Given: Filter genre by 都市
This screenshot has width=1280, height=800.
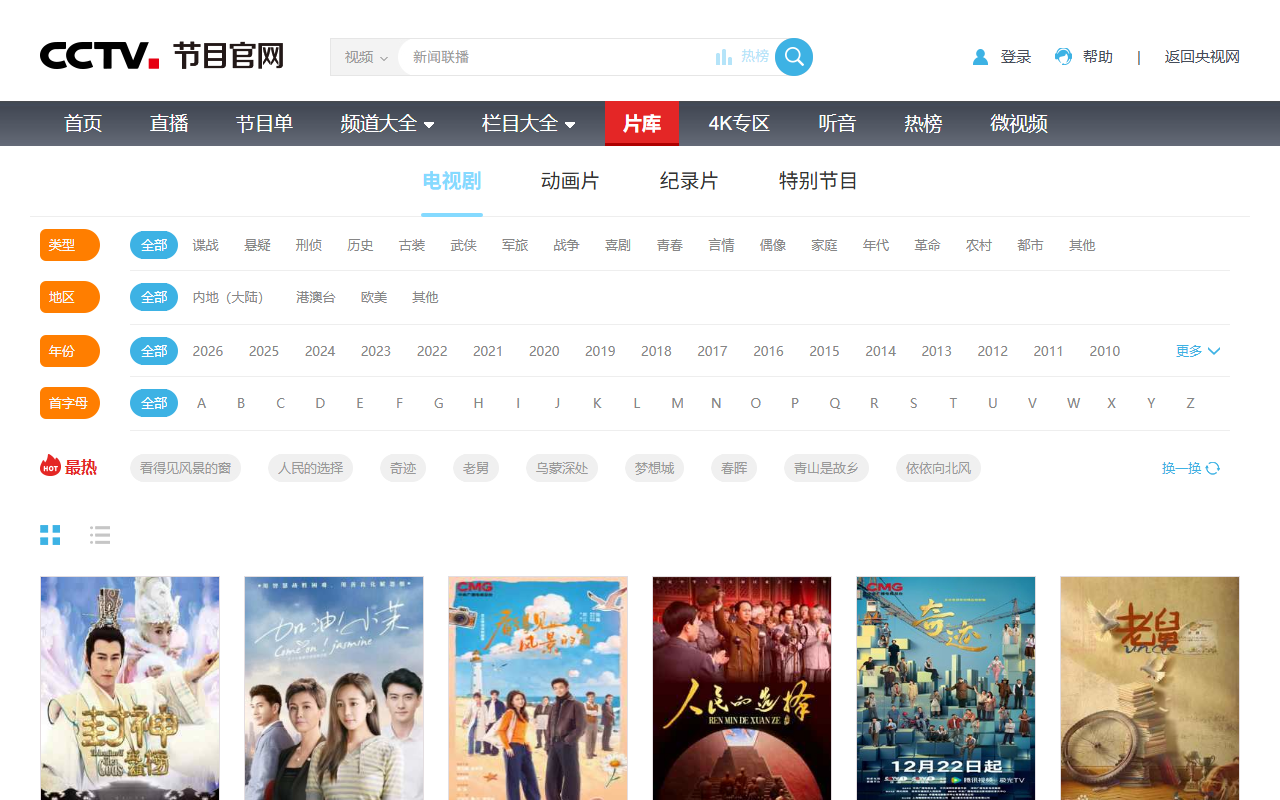Looking at the screenshot, I should coord(1030,245).
